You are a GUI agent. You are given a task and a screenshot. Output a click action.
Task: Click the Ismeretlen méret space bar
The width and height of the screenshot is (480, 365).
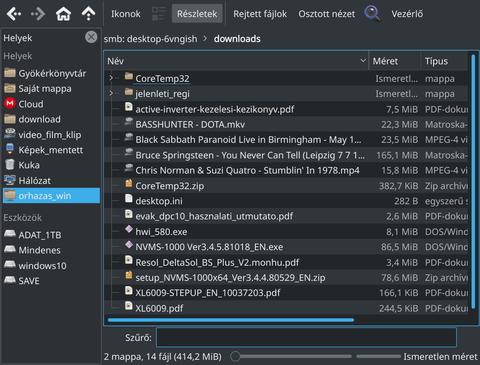click(x=378, y=356)
